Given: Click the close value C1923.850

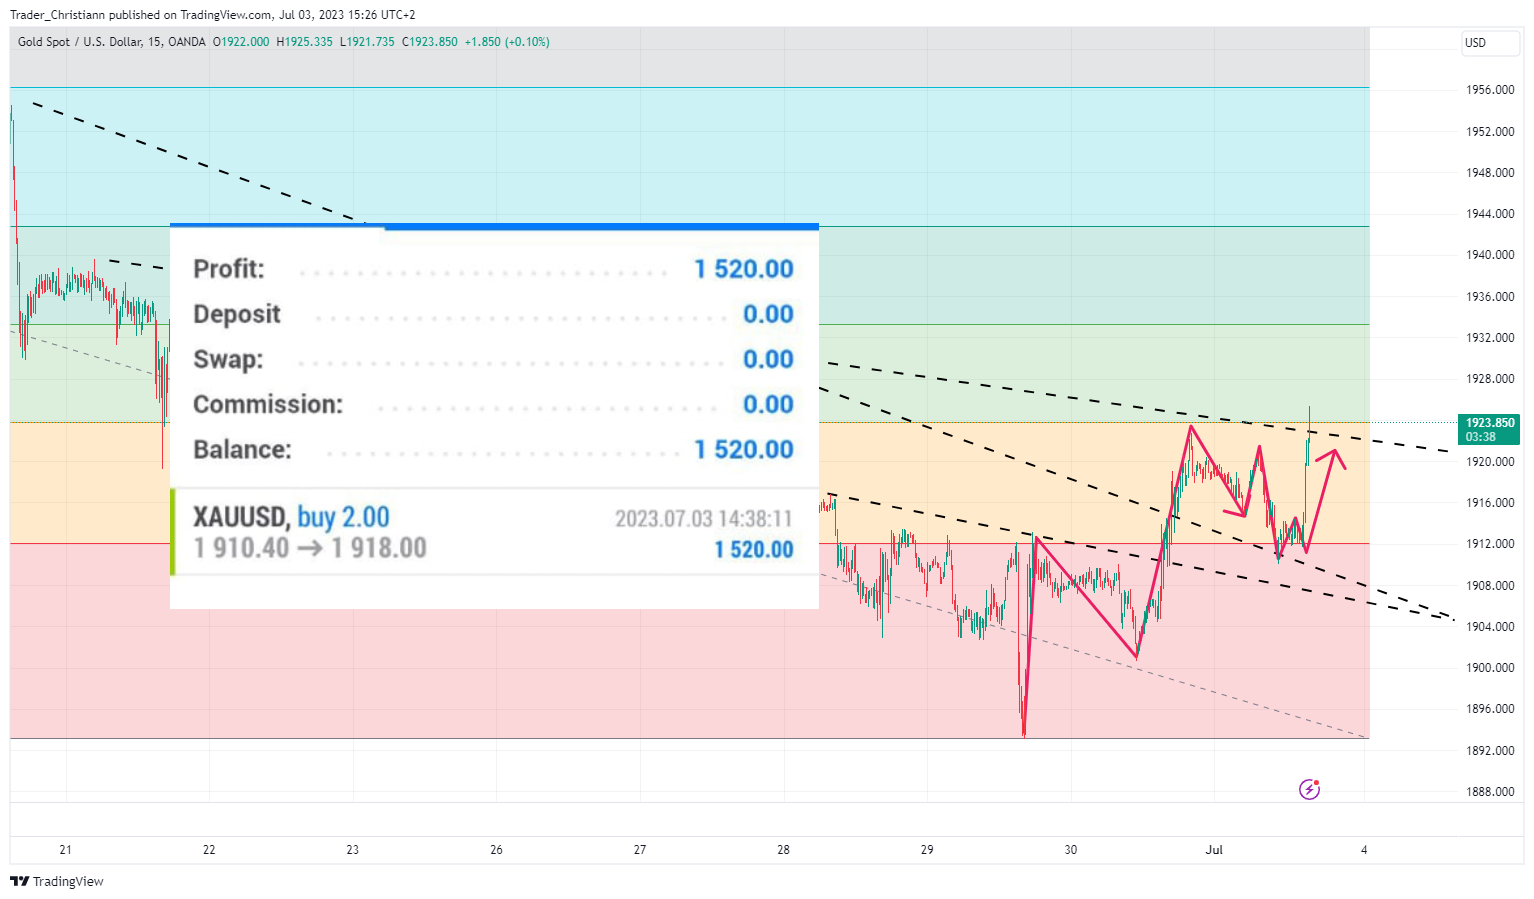Looking at the screenshot, I should pyautogui.click(x=430, y=42).
